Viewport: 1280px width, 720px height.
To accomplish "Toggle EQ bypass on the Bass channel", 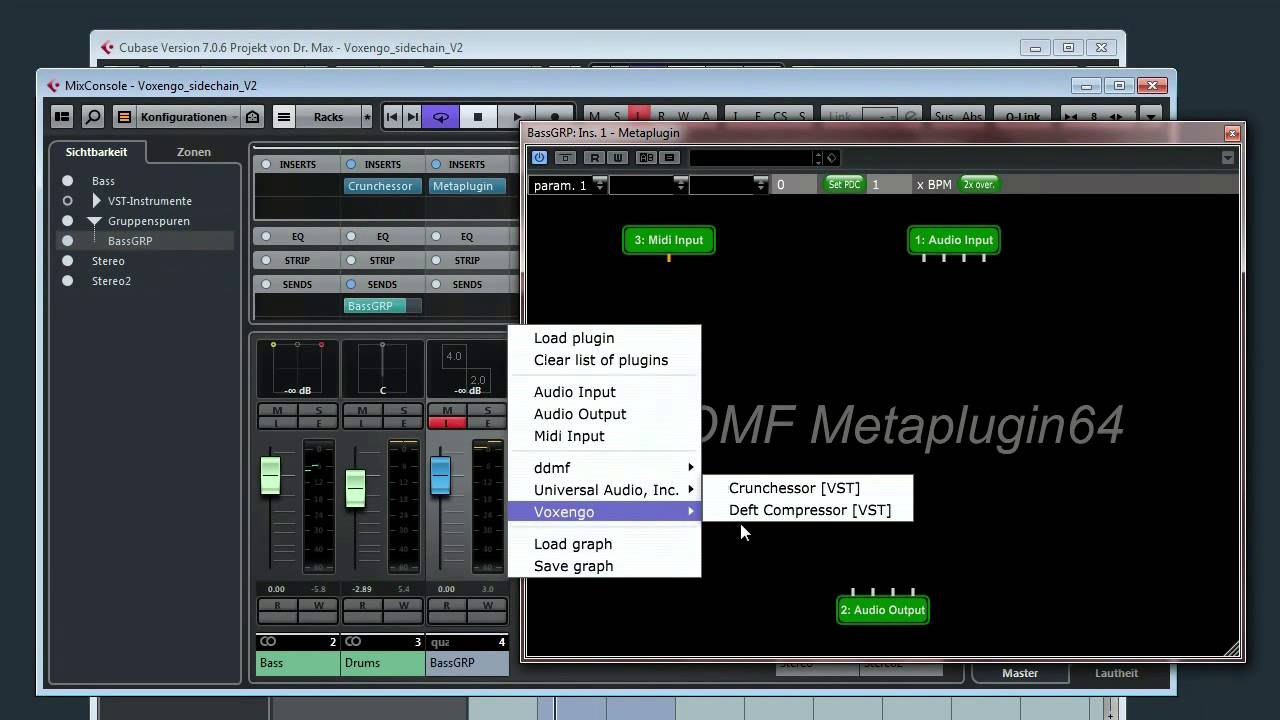I will pos(266,236).
